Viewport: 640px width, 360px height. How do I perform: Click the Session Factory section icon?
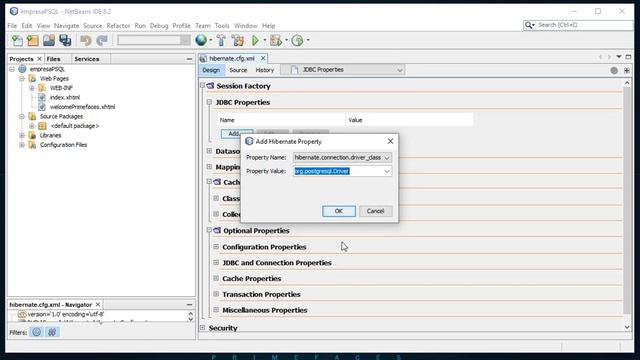[x=211, y=86]
